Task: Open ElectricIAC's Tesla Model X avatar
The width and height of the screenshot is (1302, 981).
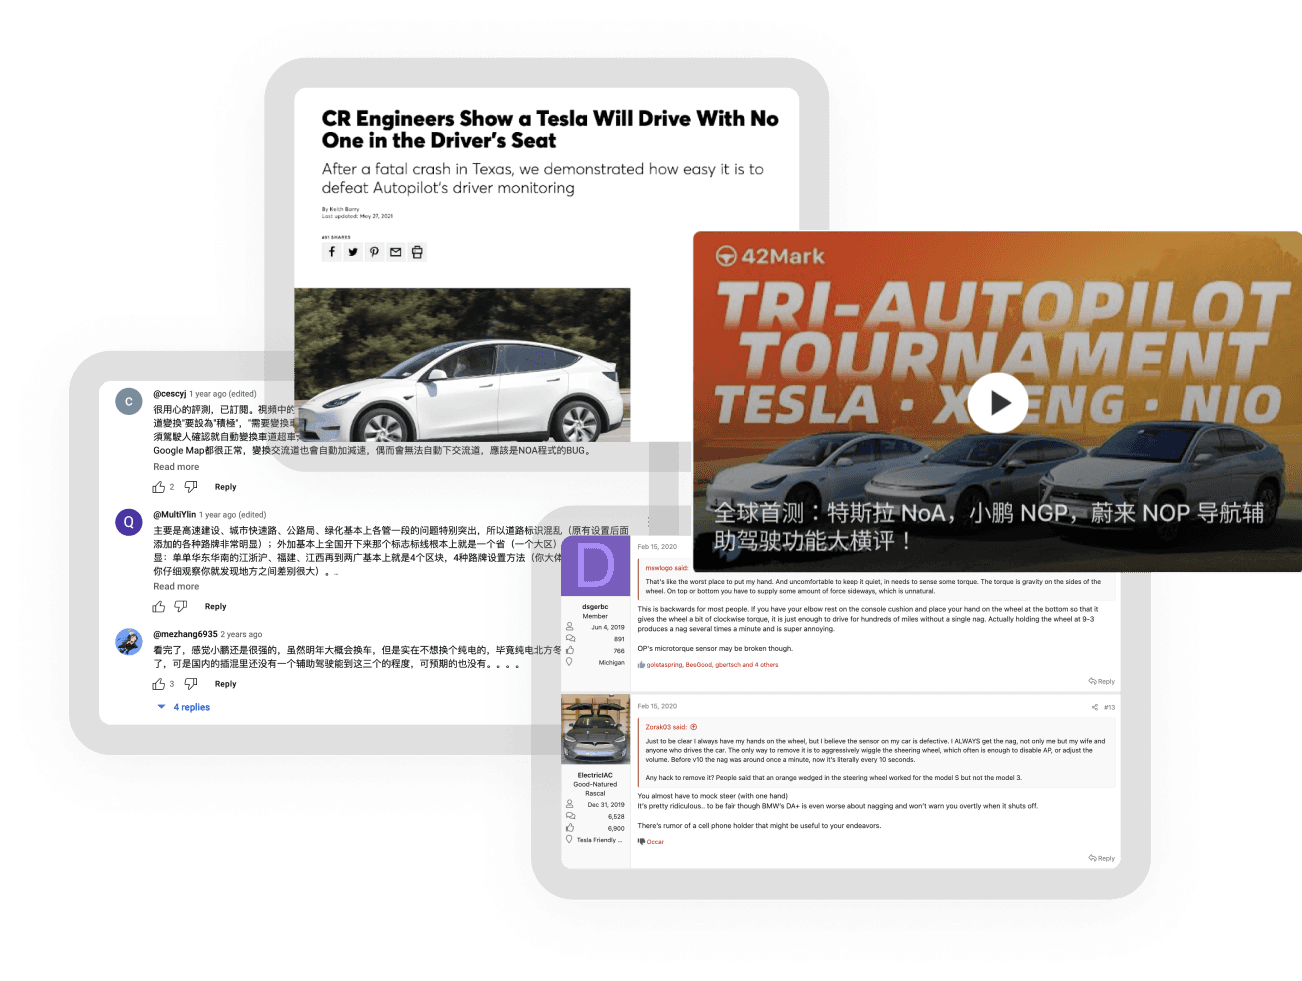Action: pyautogui.click(x=595, y=729)
